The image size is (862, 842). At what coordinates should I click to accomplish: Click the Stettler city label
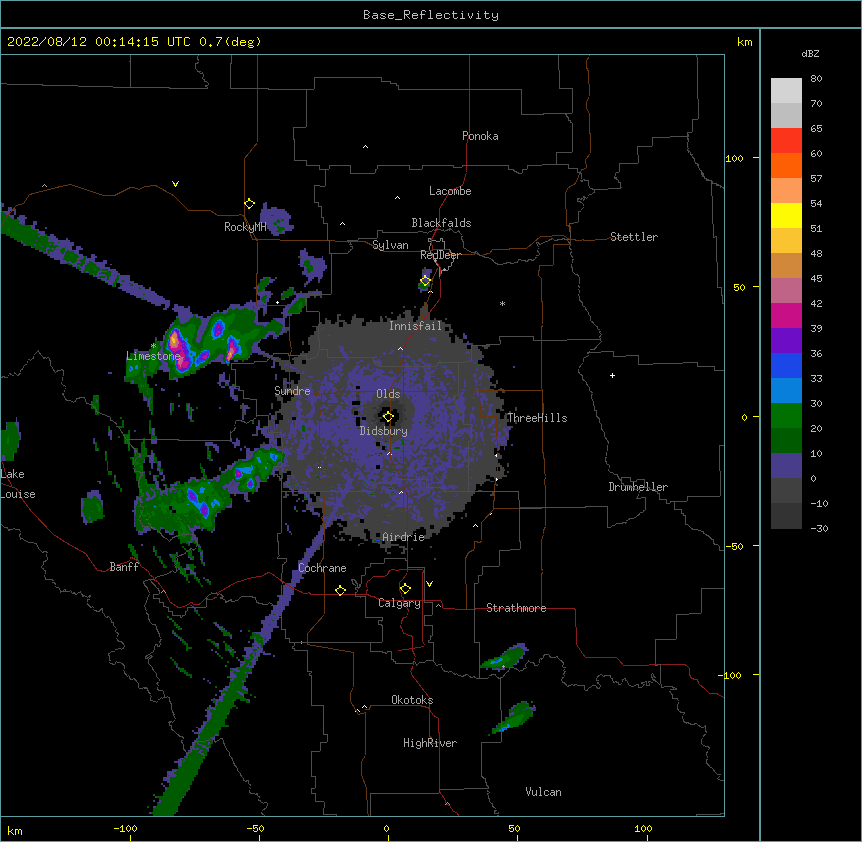point(634,237)
